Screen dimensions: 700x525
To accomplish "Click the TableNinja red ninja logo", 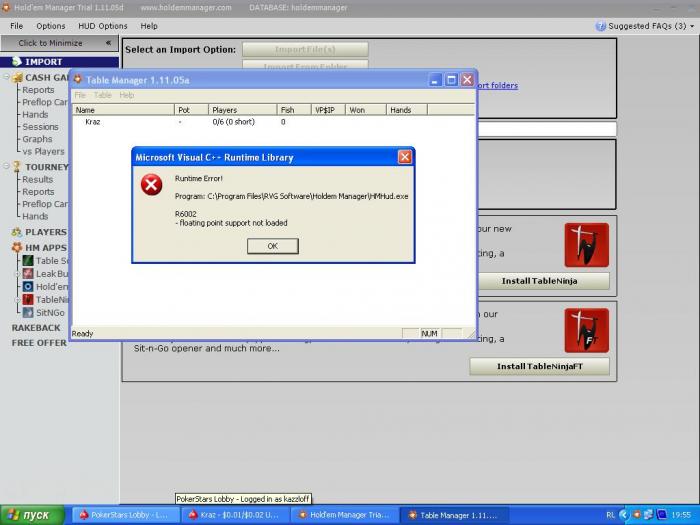I will coord(587,245).
